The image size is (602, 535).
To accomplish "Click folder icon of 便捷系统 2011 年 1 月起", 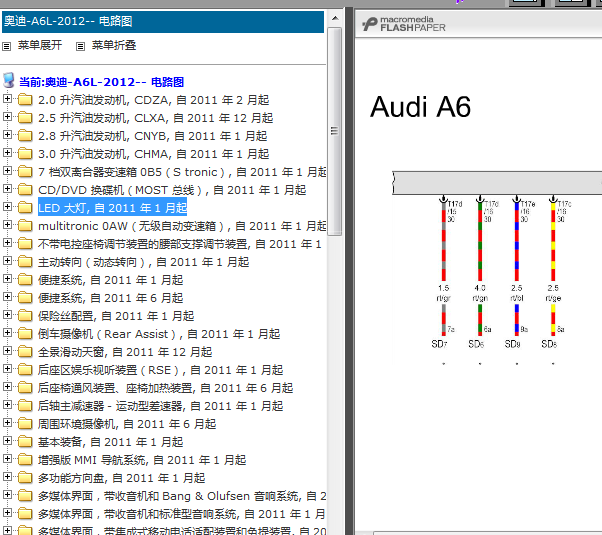I will click(x=25, y=280).
